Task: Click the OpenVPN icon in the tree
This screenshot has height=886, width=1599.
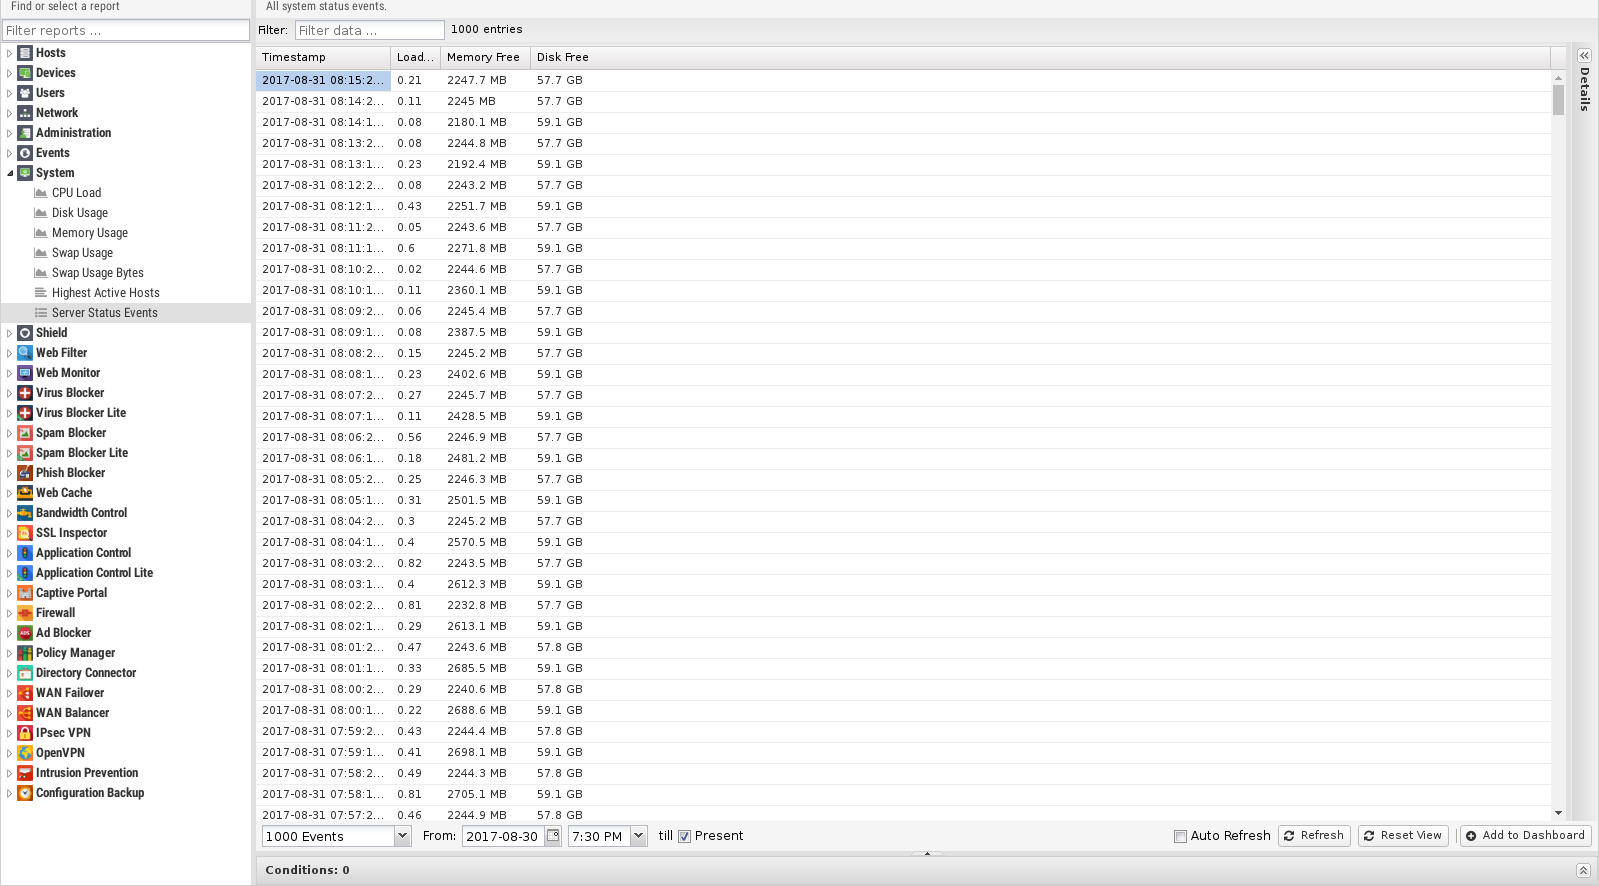Action: coord(25,753)
